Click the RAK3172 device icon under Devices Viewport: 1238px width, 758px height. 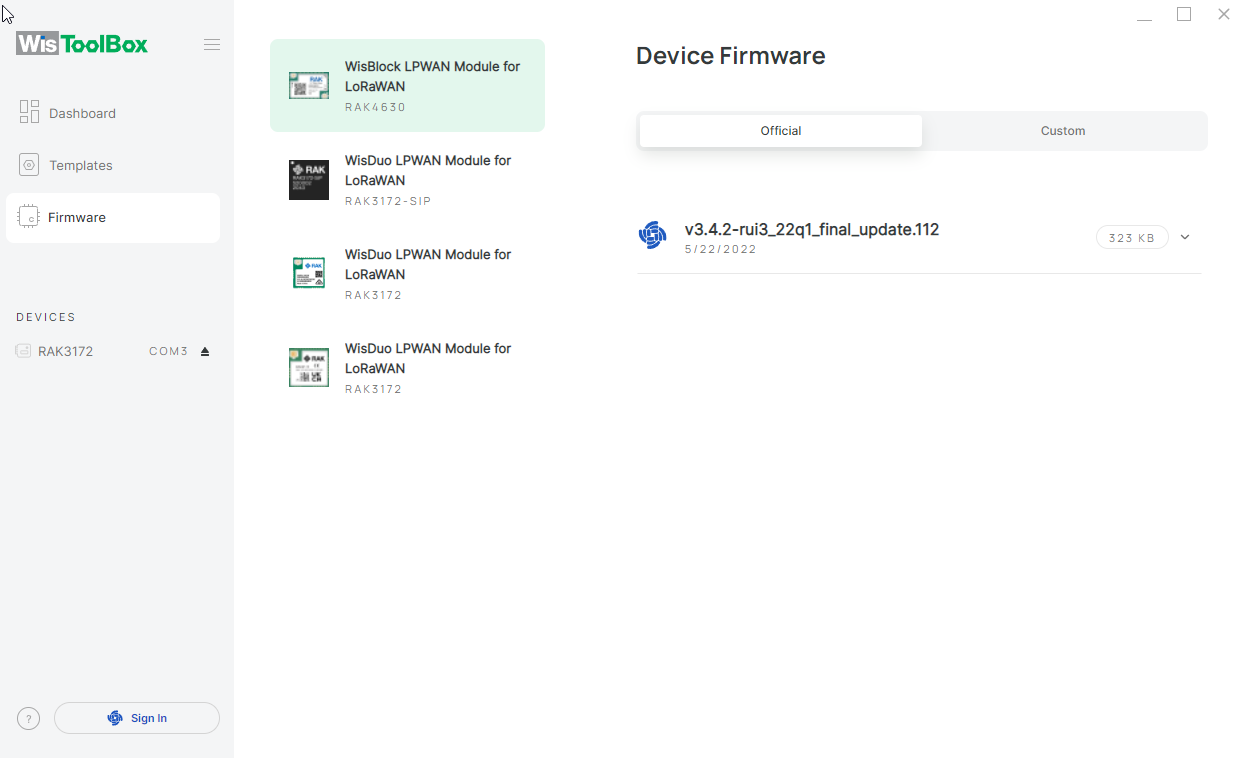pos(23,351)
